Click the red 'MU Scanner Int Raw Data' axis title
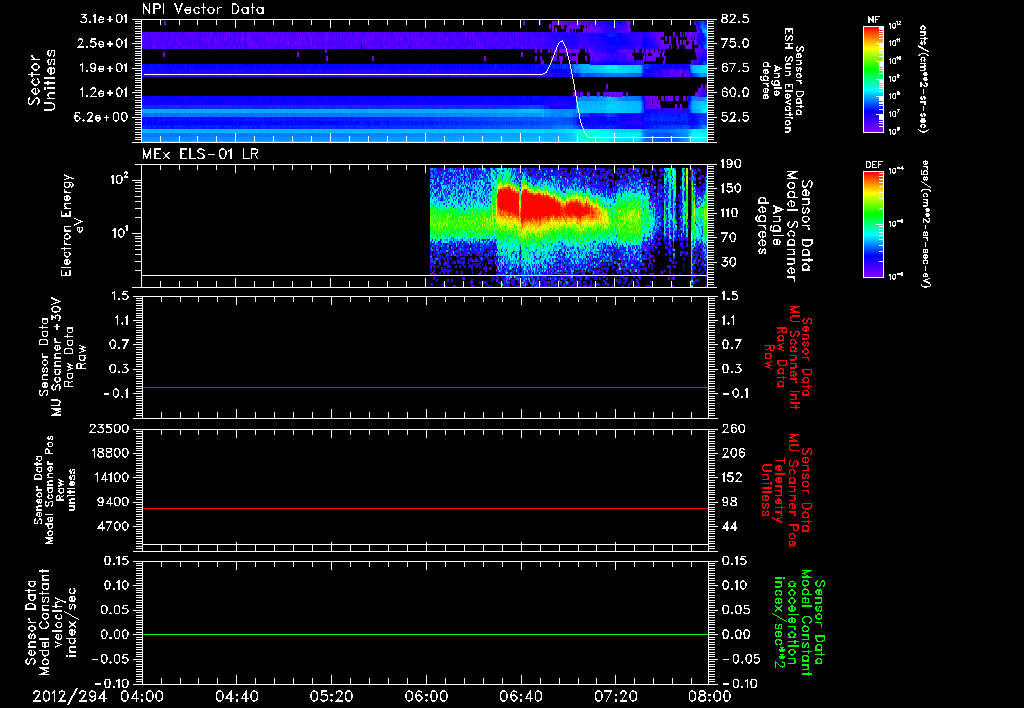Viewport: 1024px width, 708px height. [x=789, y=357]
